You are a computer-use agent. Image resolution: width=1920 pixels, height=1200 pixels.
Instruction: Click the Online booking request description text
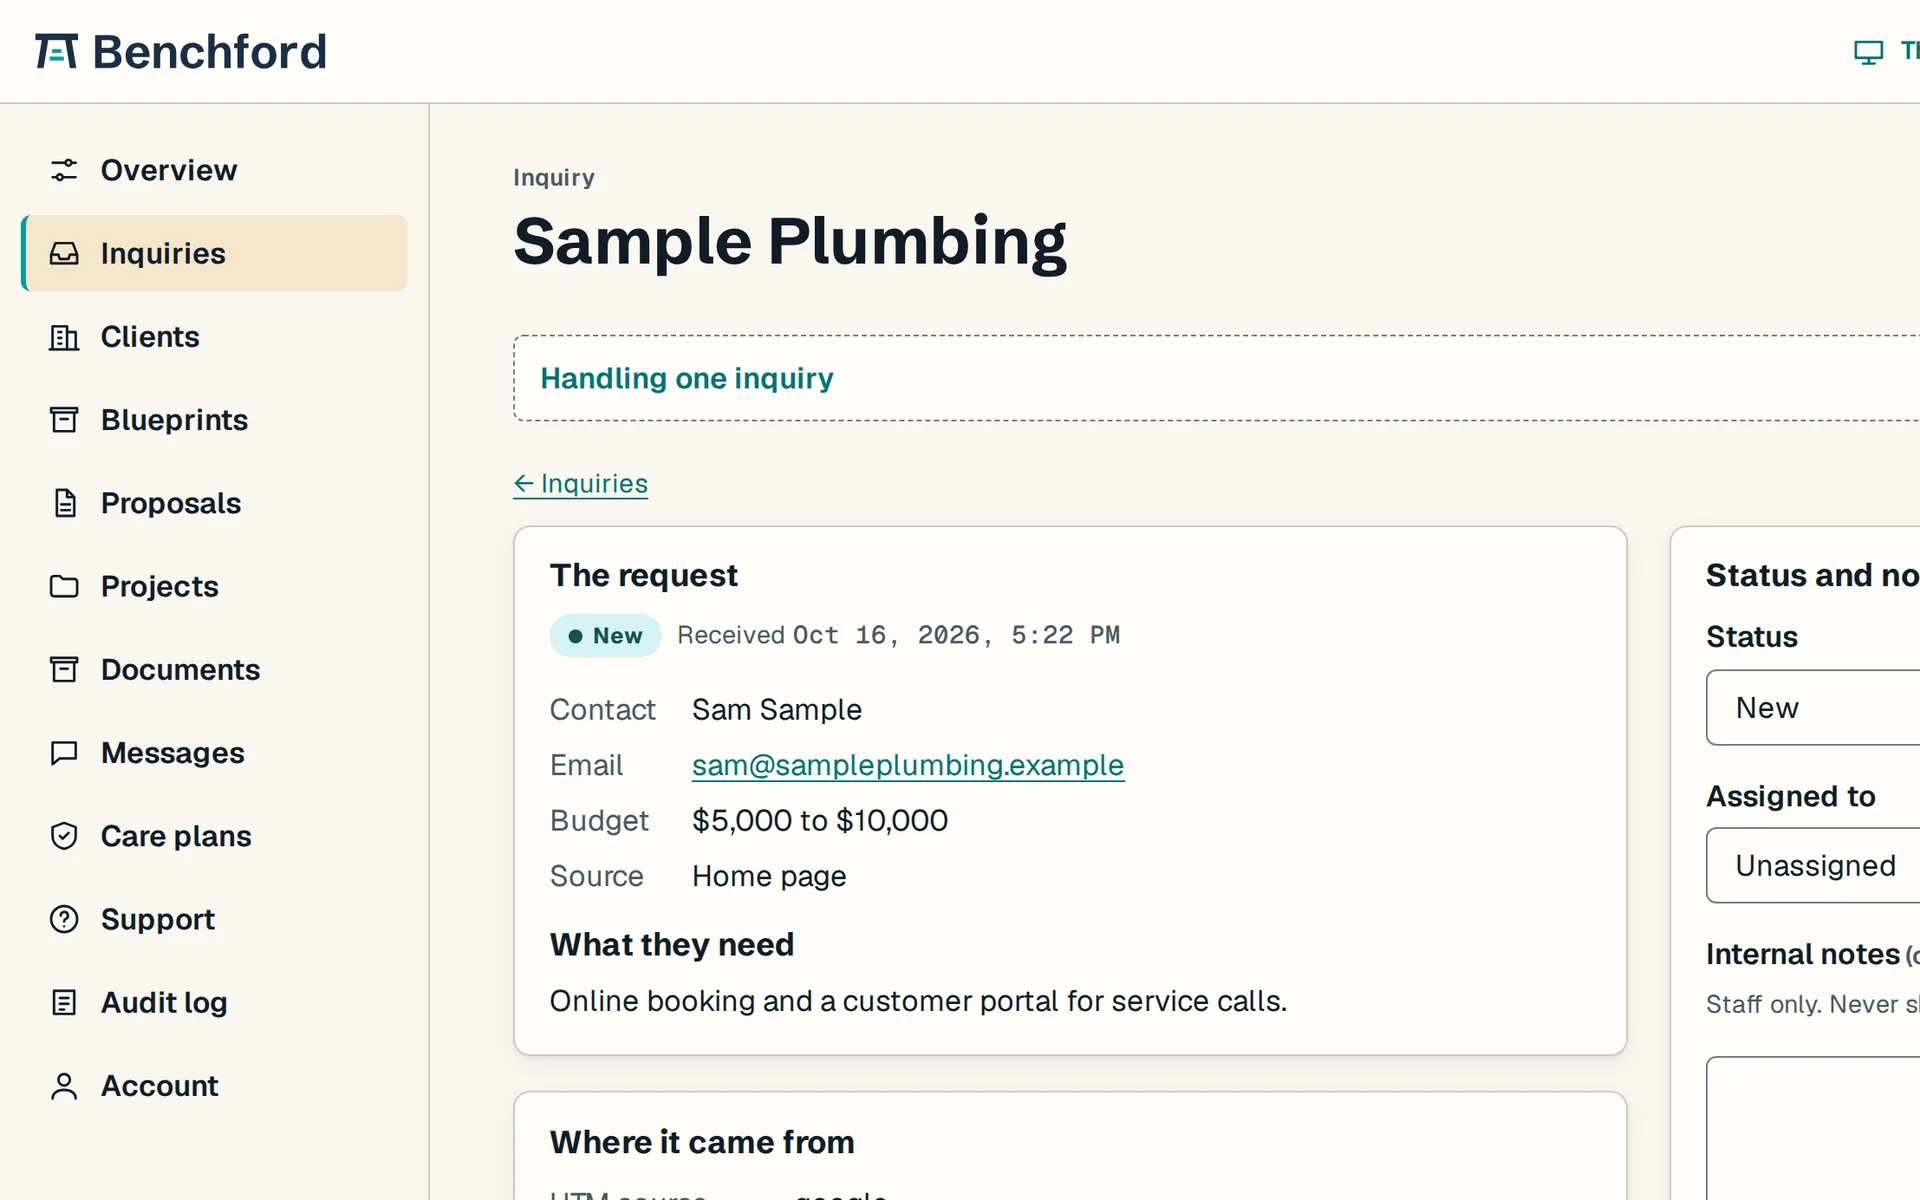click(918, 1001)
